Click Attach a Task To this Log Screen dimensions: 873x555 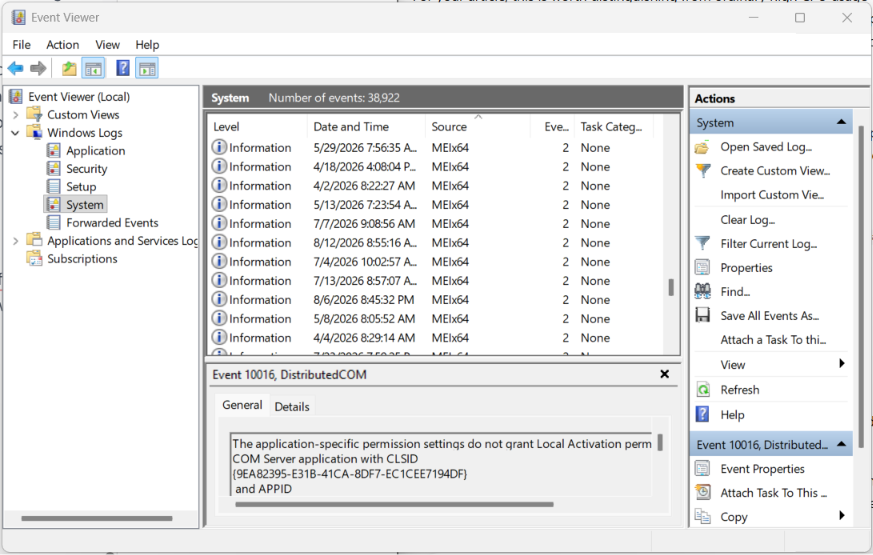tap(773, 340)
